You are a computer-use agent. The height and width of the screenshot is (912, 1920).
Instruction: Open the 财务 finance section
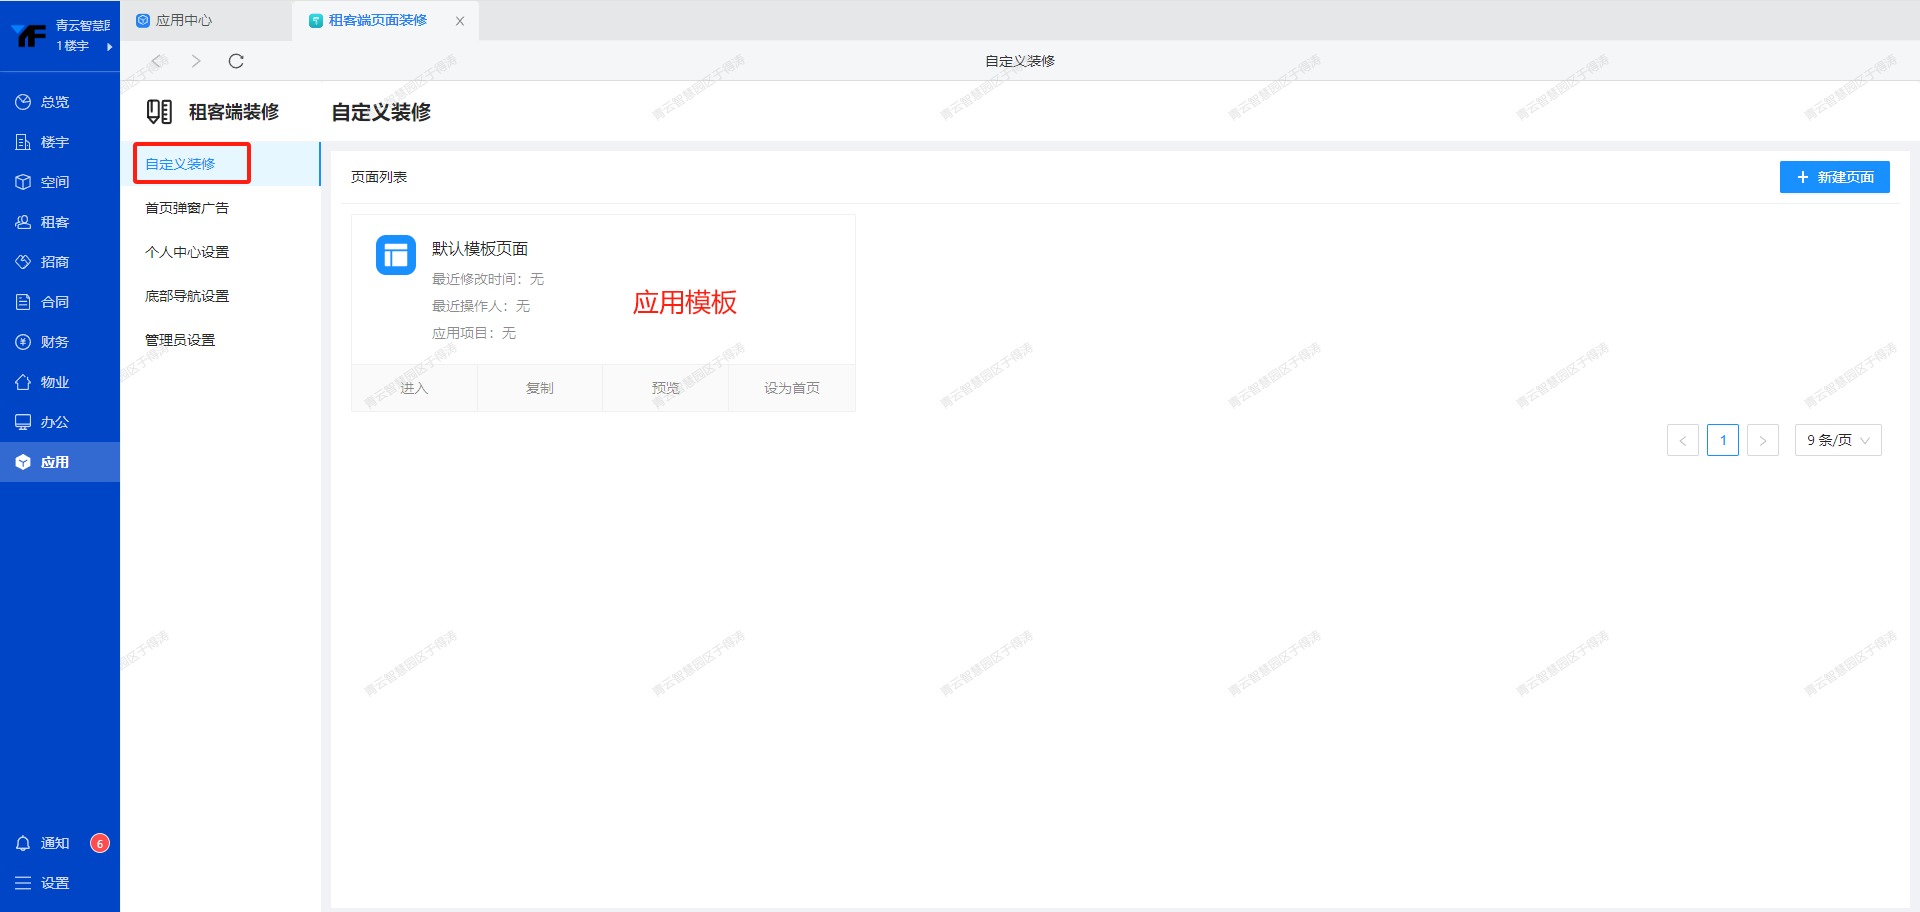coord(43,342)
